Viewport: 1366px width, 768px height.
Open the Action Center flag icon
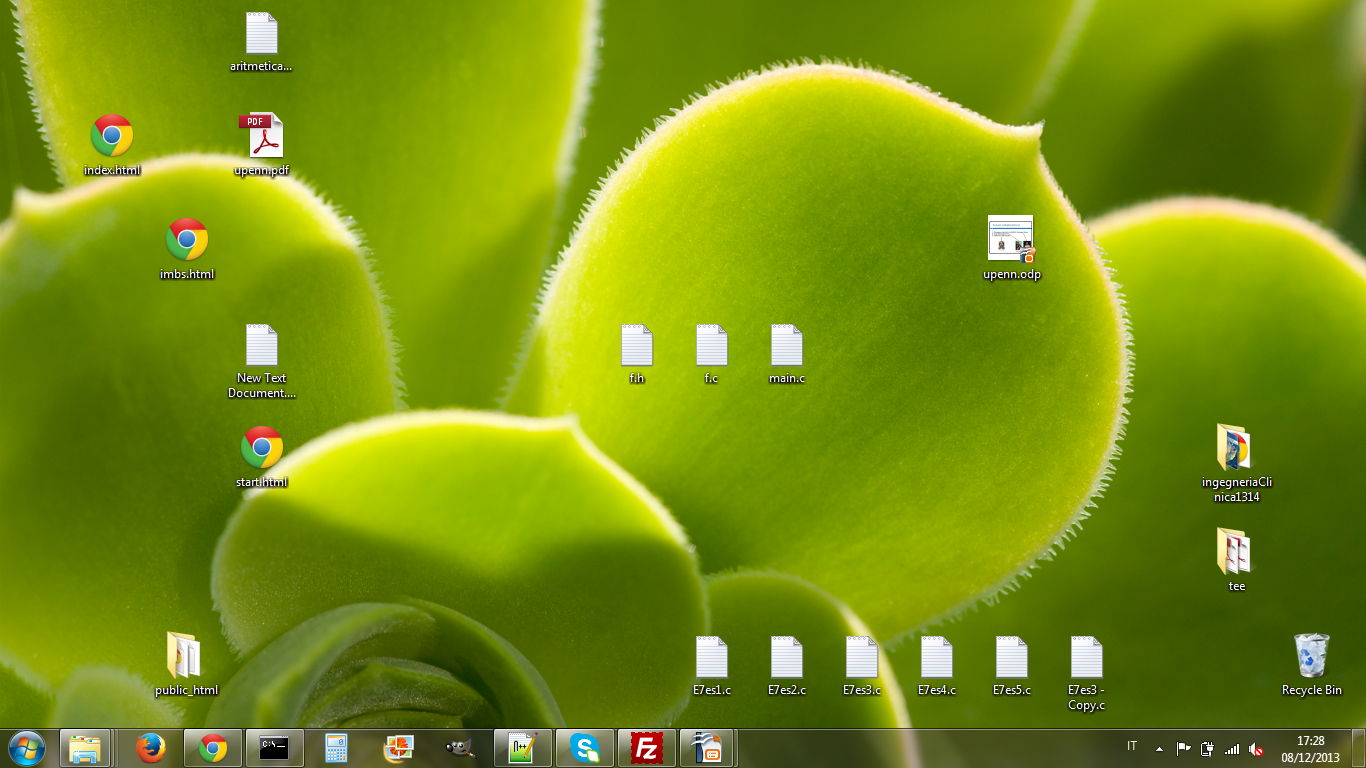pyautogui.click(x=1183, y=748)
